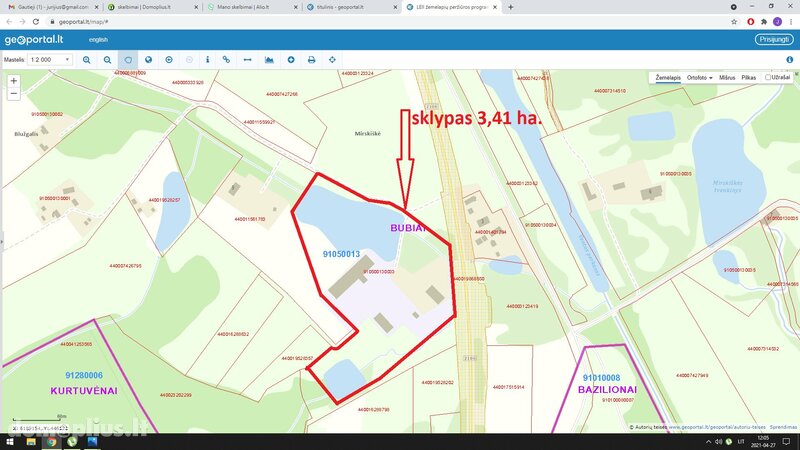Image resolution: width=800 pixels, height=450 pixels.
Task: Bookmark this page with star icon
Action: [x=734, y=21]
